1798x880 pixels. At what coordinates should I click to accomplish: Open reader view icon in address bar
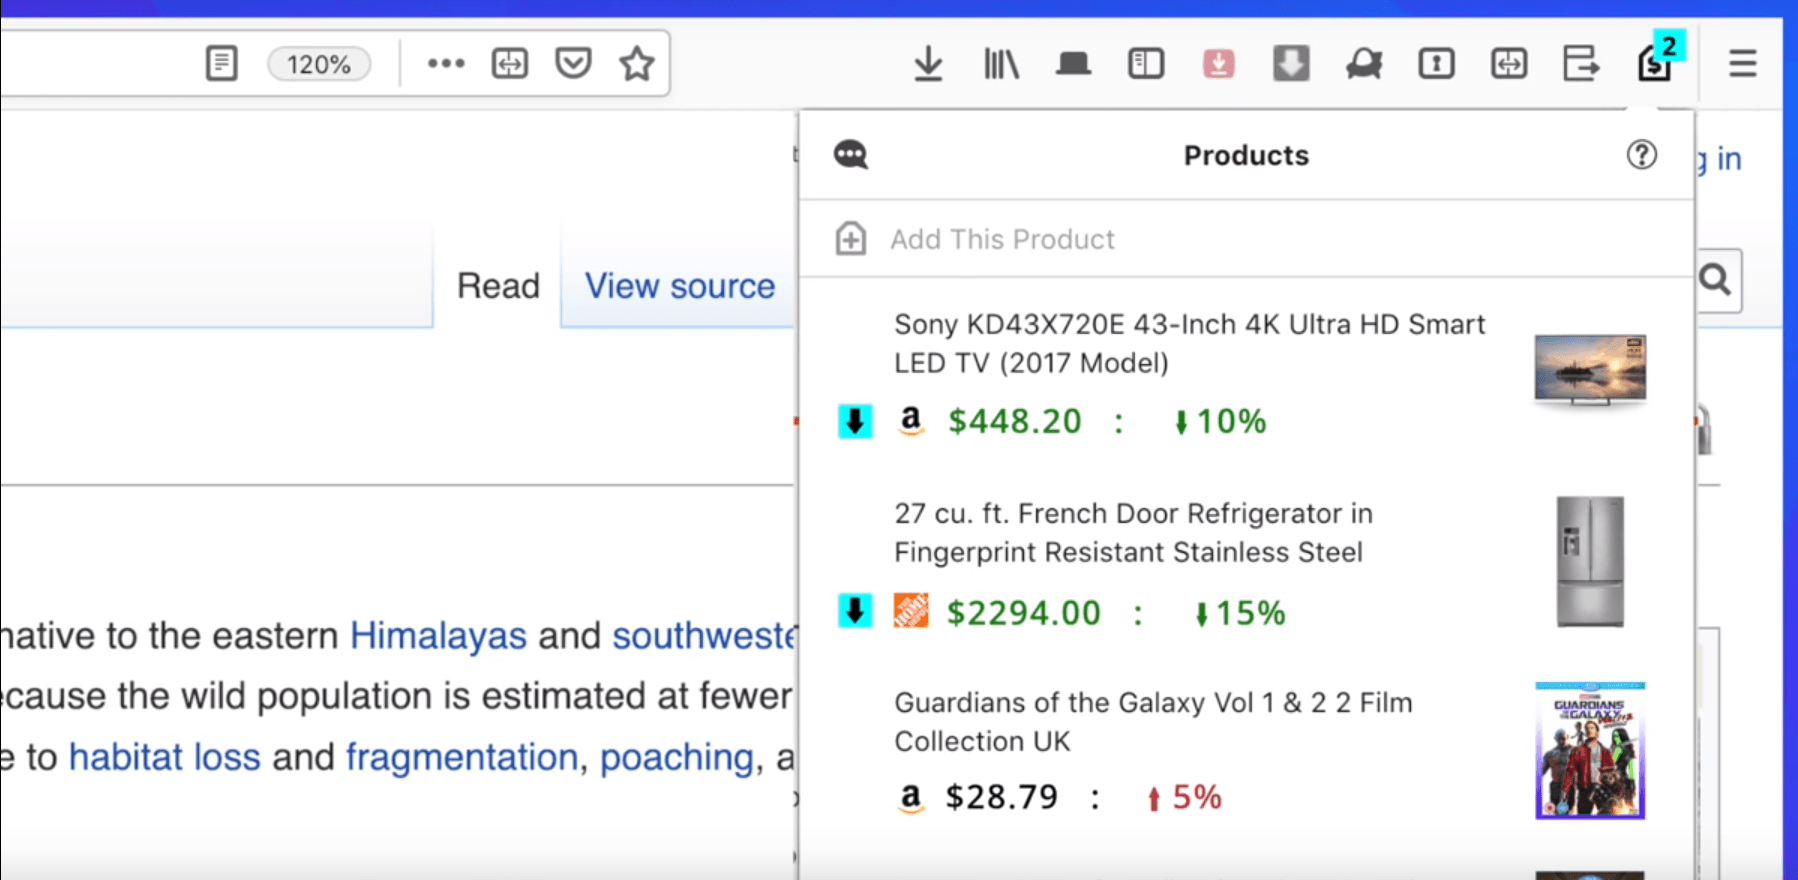tap(221, 64)
